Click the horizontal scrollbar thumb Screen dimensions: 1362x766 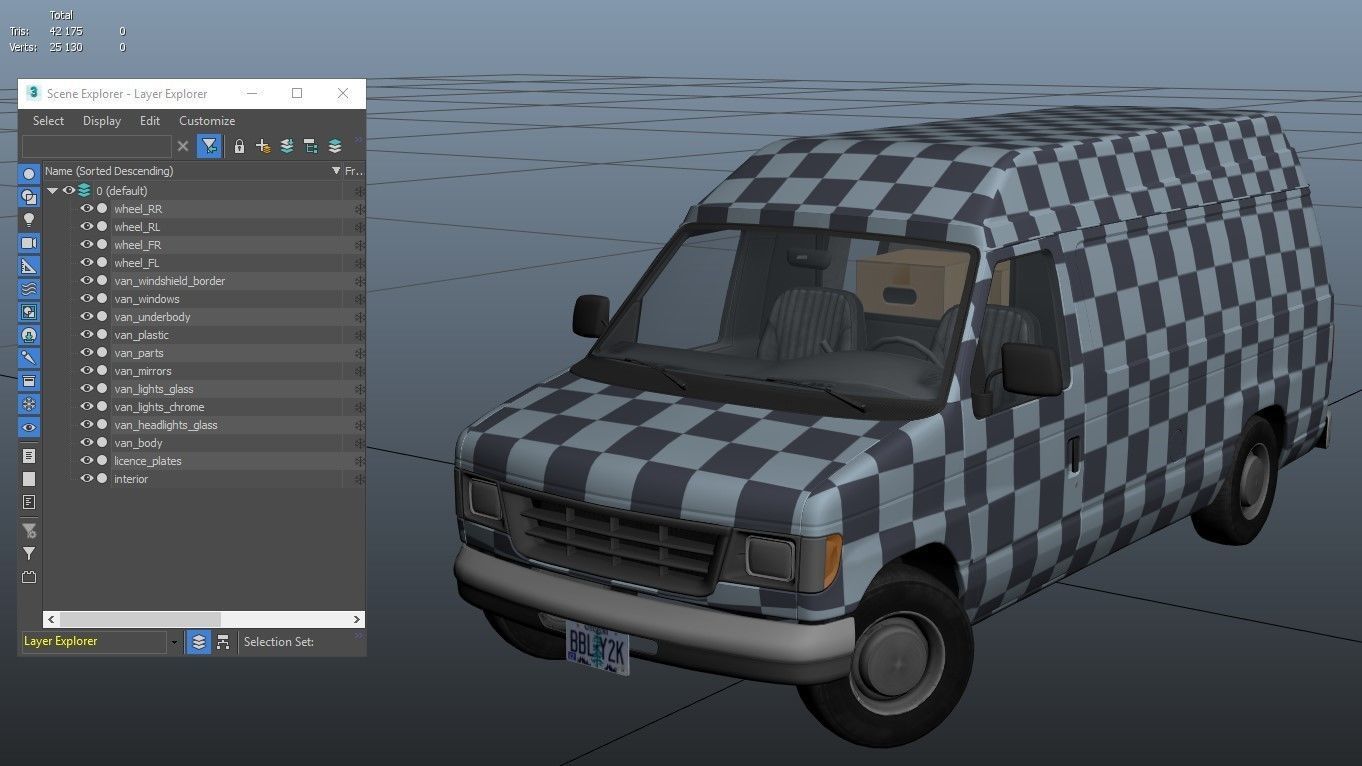tap(141, 620)
